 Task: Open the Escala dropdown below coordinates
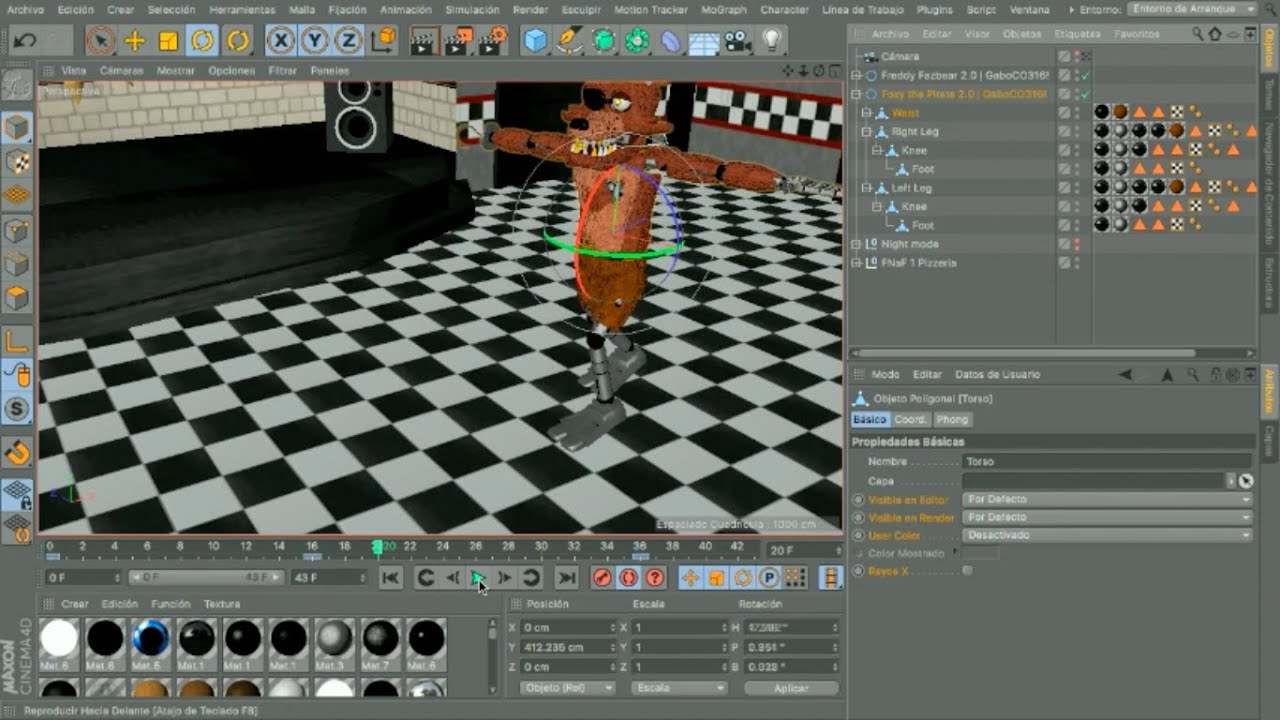[679, 688]
